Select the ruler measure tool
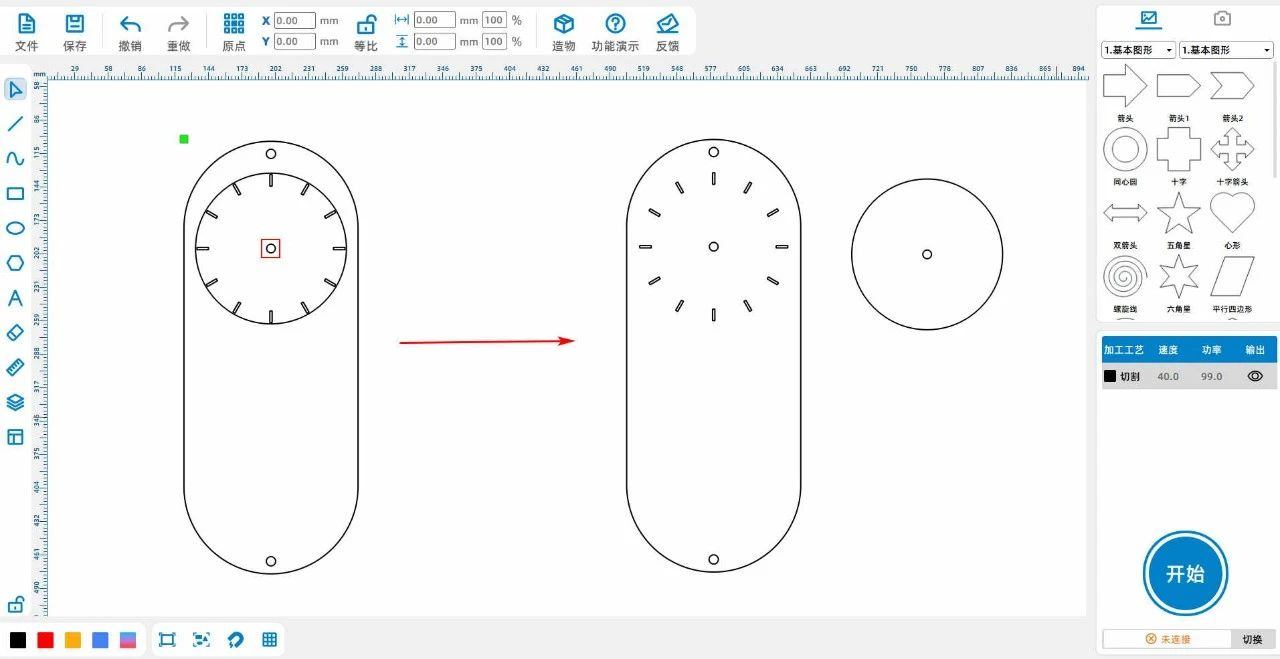The image size is (1280, 659). [x=15, y=367]
